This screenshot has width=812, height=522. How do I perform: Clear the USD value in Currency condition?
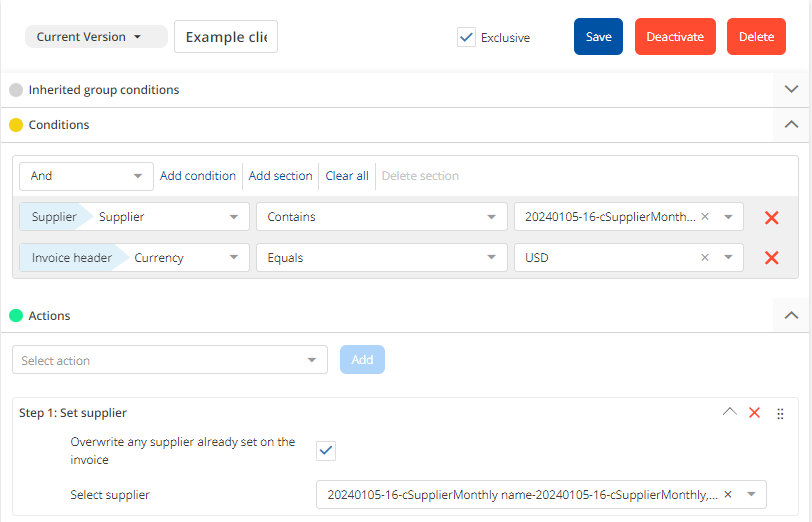[x=705, y=258]
